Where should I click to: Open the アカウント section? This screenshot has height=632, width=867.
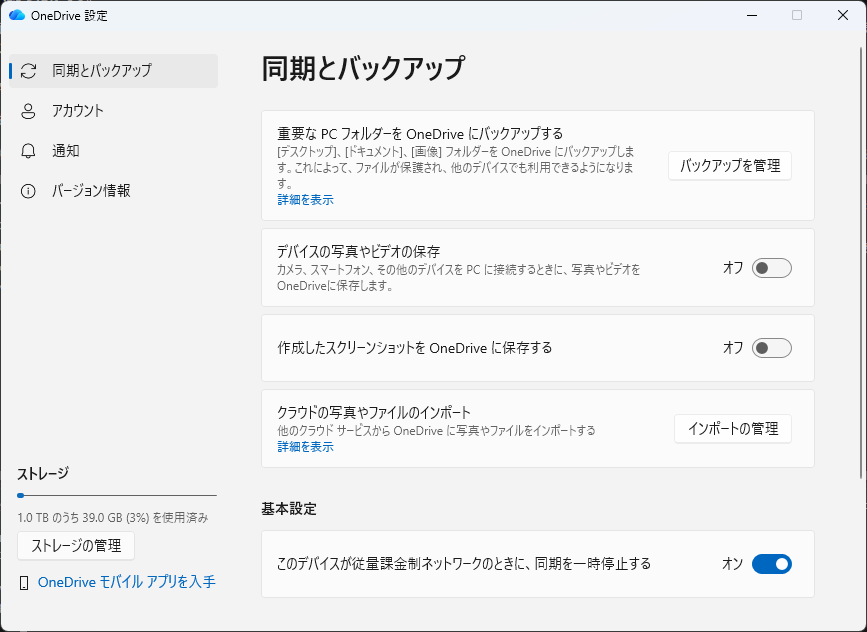pyautogui.click(x=113, y=111)
